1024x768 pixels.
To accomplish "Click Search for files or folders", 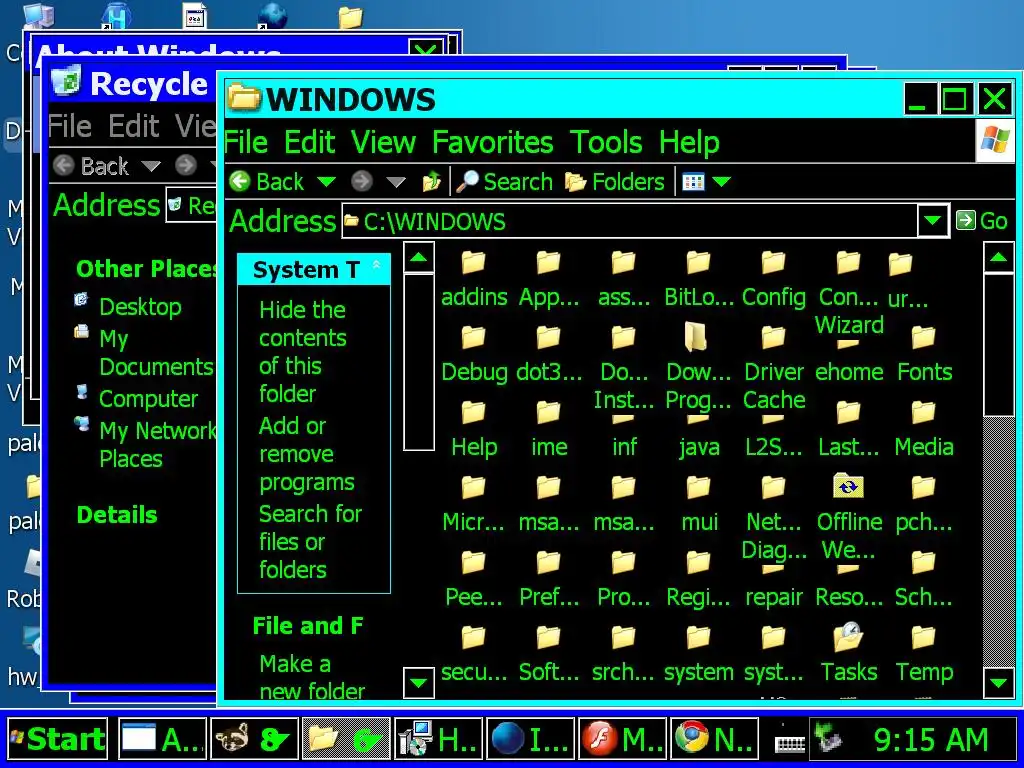I will click(x=310, y=541).
